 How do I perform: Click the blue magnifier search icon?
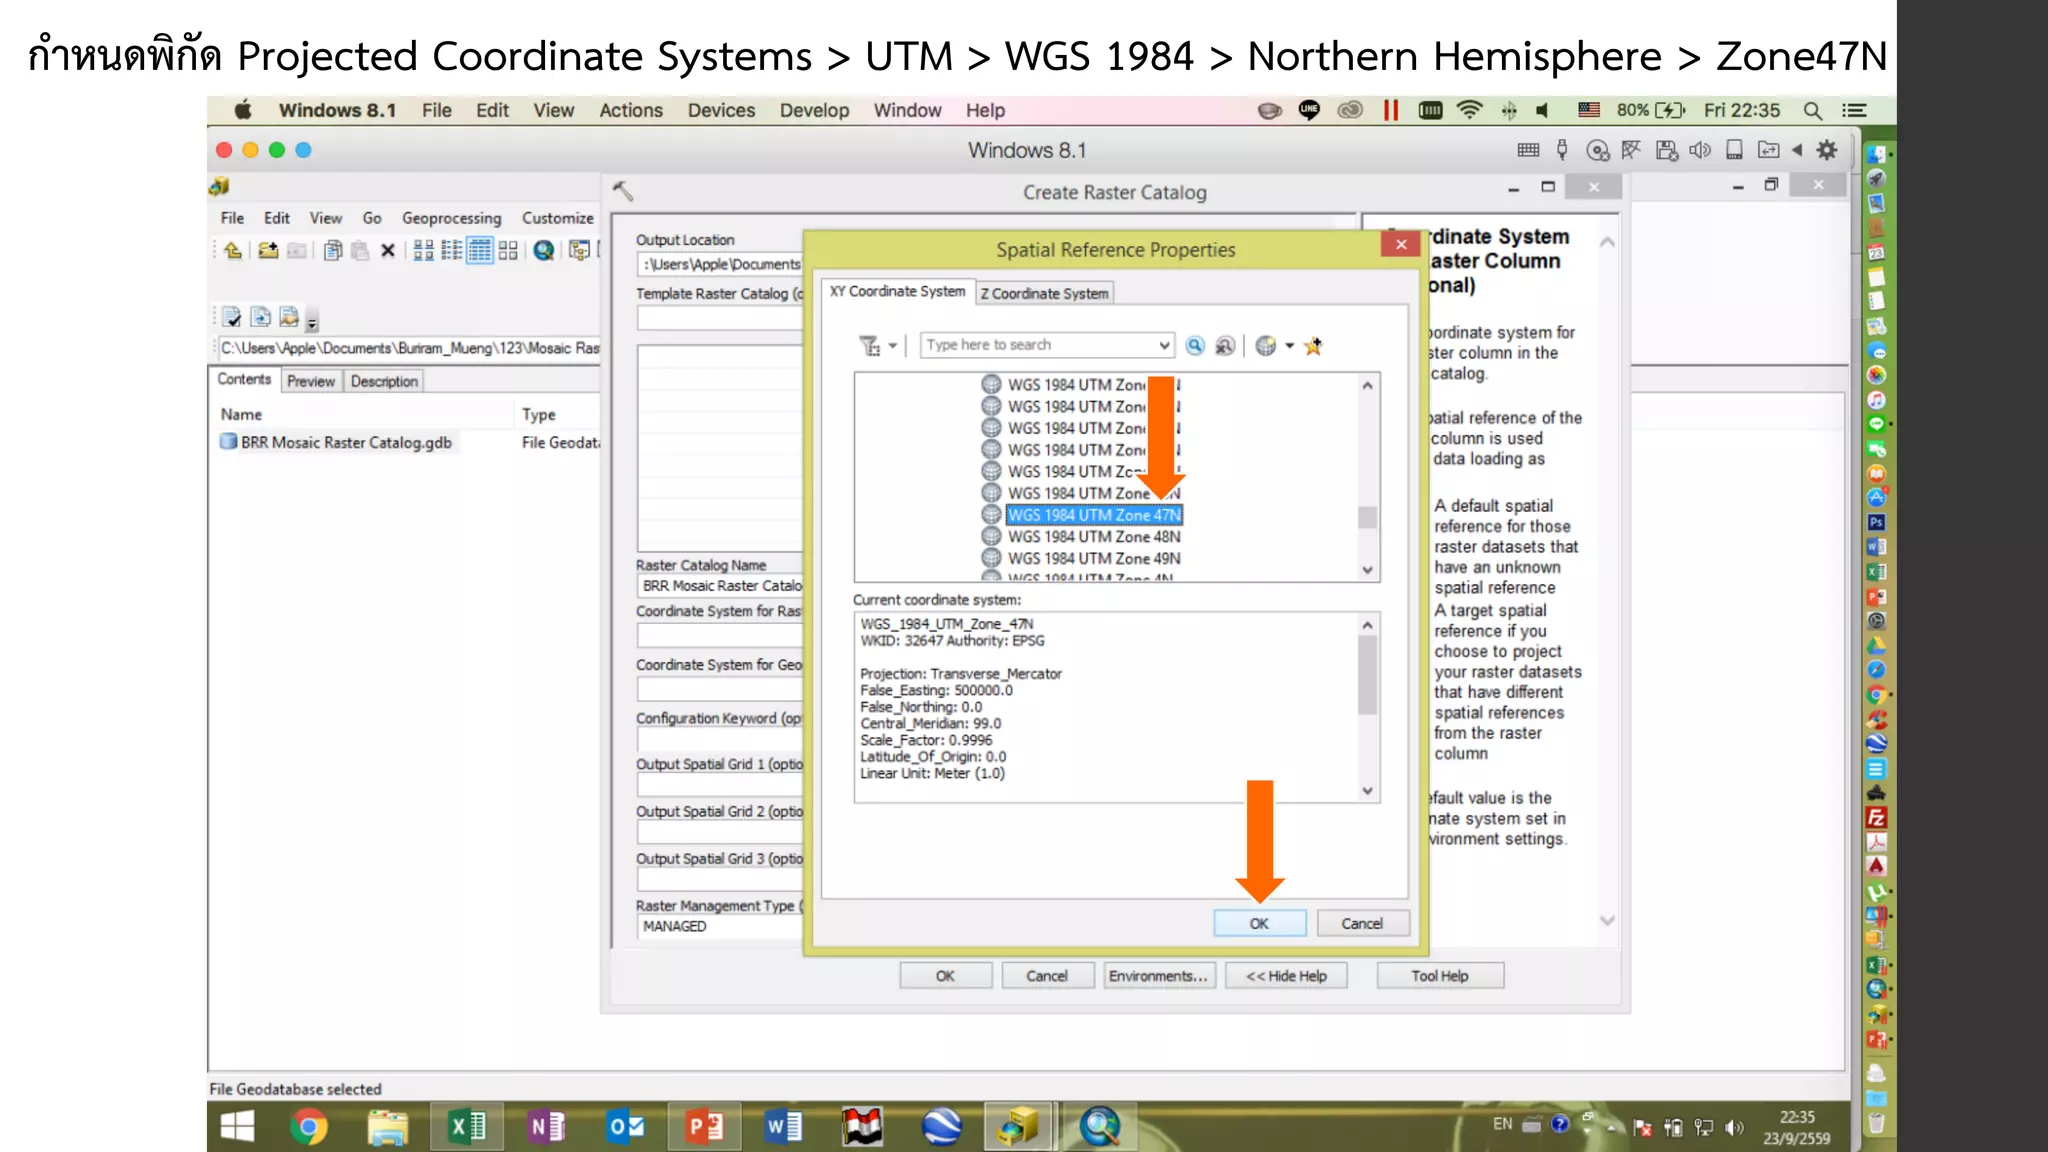pyautogui.click(x=1195, y=346)
